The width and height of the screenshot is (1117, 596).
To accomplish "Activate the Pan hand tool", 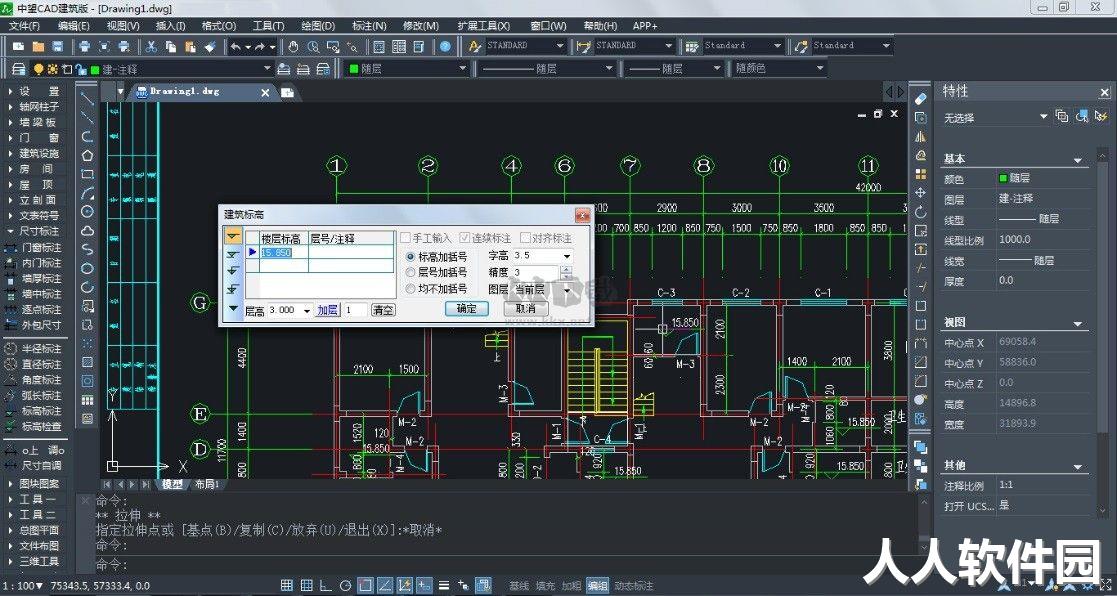I will (x=293, y=46).
